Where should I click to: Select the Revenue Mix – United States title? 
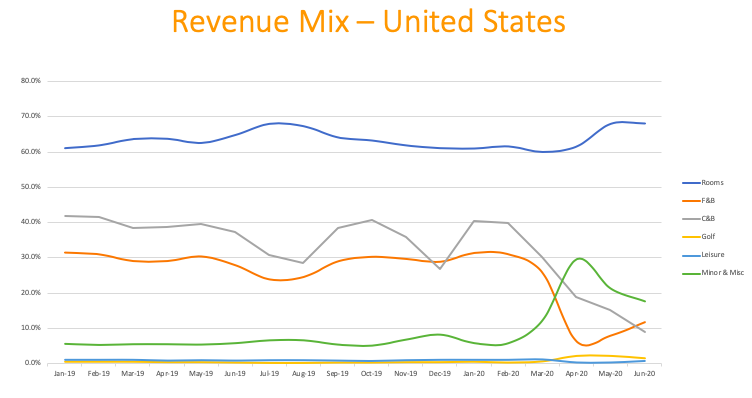coord(368,22)
